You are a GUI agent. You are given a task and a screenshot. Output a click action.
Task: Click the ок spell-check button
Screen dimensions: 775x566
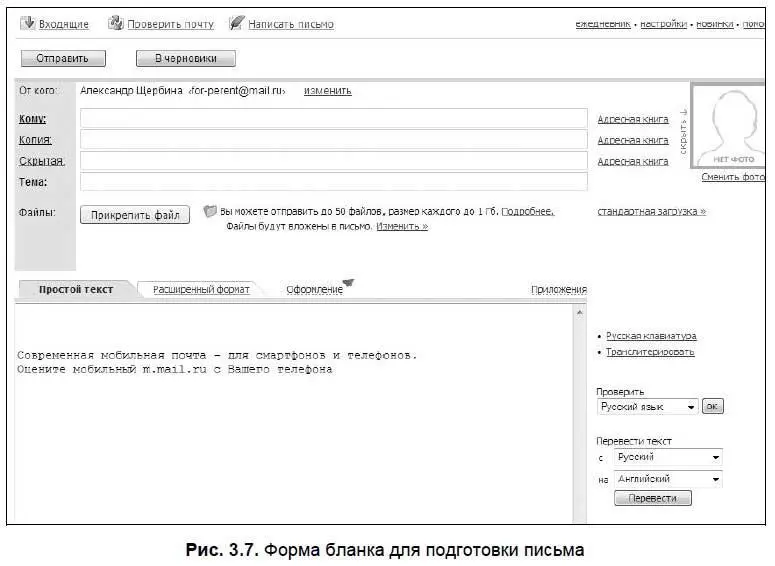(712, 406)
